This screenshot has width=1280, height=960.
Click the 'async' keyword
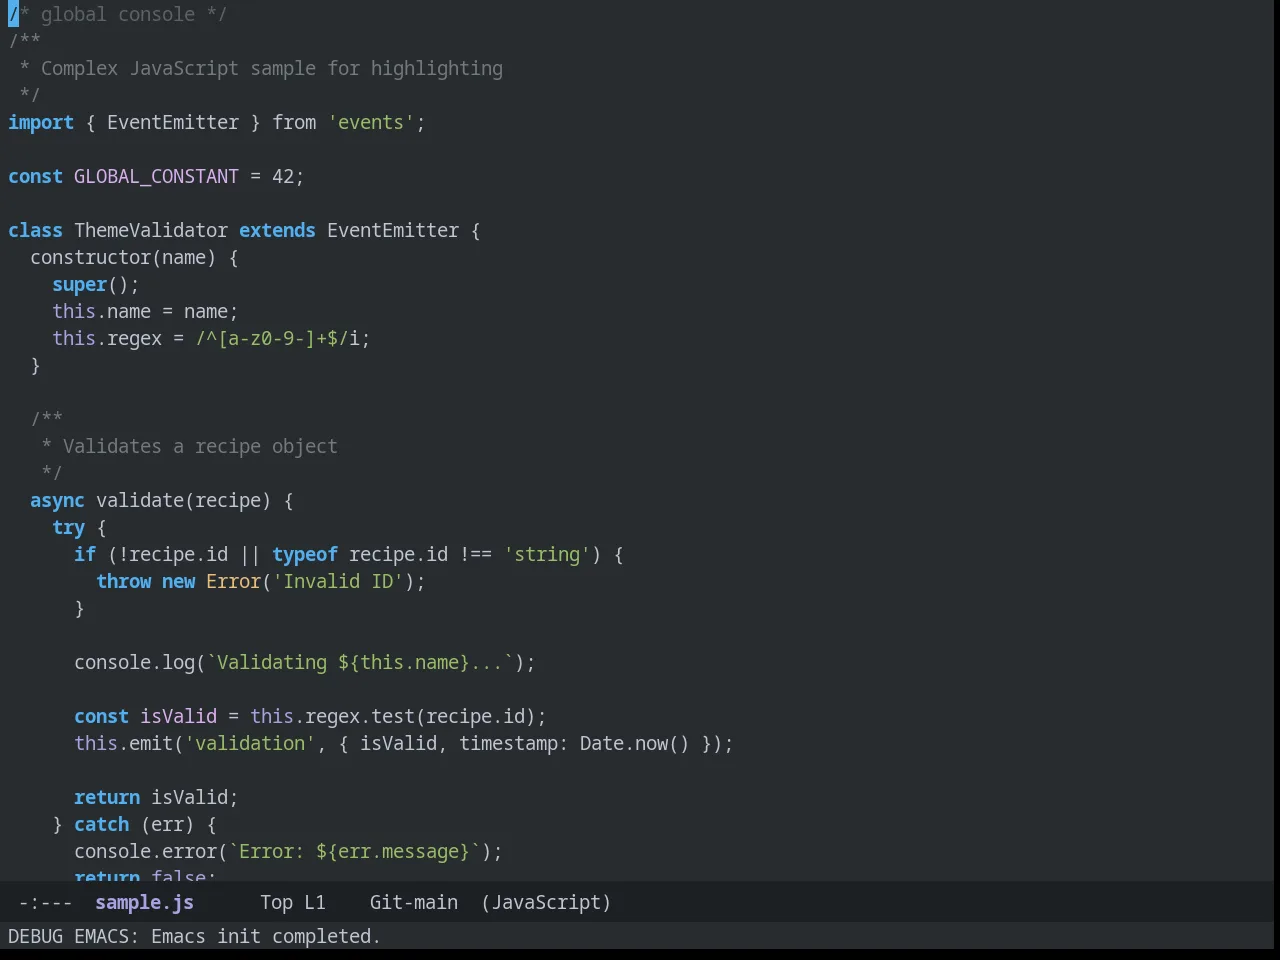57,500
